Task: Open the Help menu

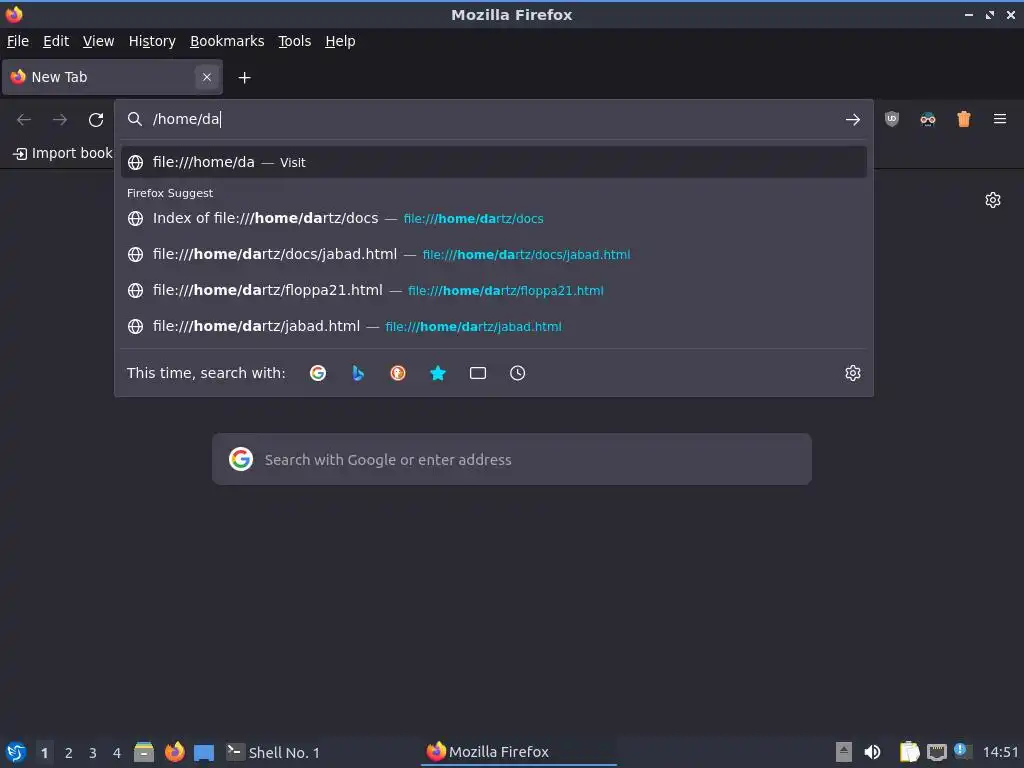Action: (340, 41)
